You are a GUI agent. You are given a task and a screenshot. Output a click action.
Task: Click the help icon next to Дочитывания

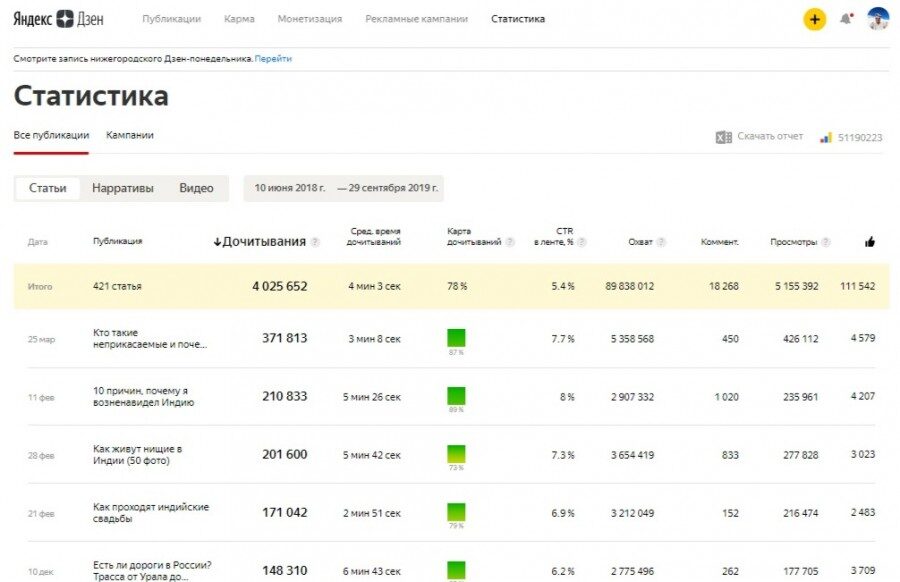[x=316, y=242]
